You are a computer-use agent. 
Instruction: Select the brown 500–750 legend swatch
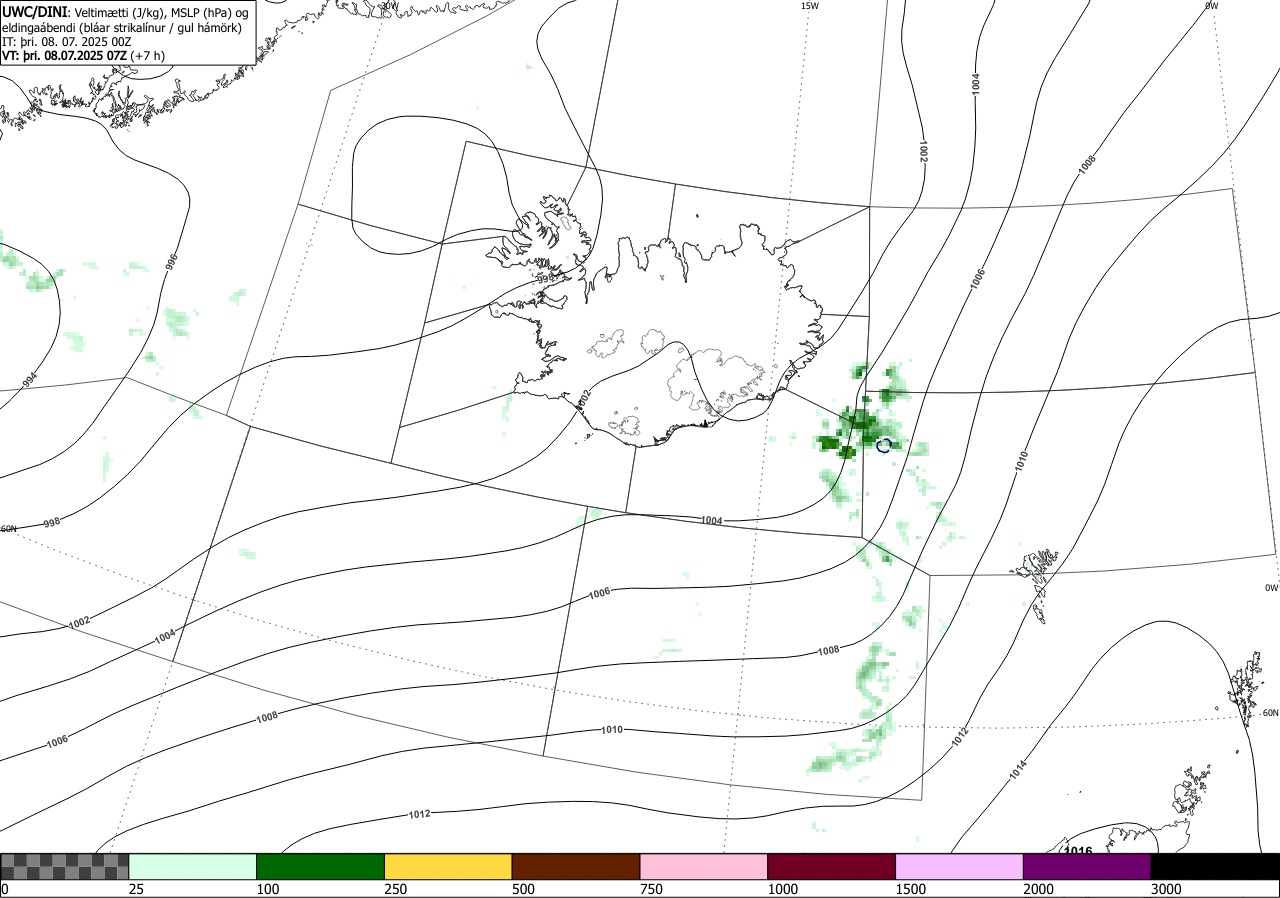coord(576,866)
